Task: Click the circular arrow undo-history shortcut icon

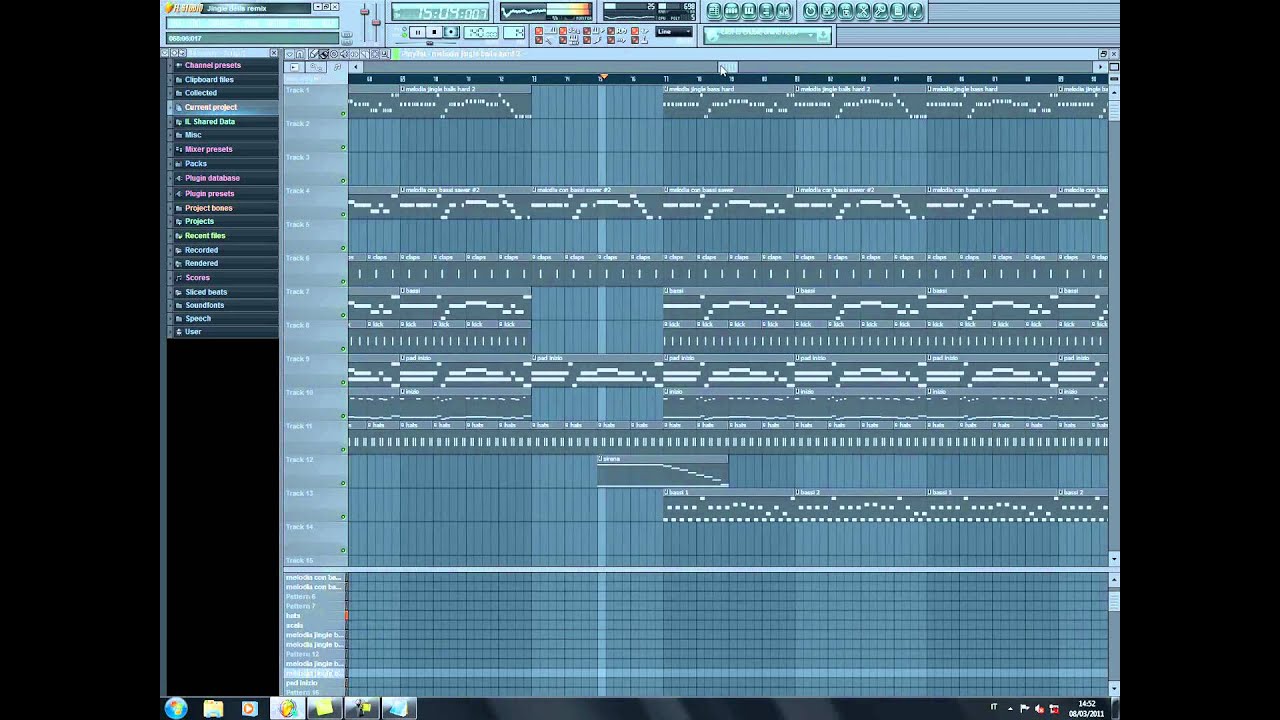Action: pyautogui.click(x=810, y=11)
